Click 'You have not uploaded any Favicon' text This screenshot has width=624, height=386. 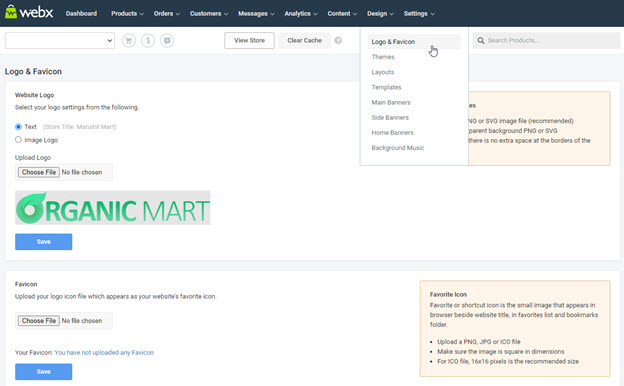[104, 353]
